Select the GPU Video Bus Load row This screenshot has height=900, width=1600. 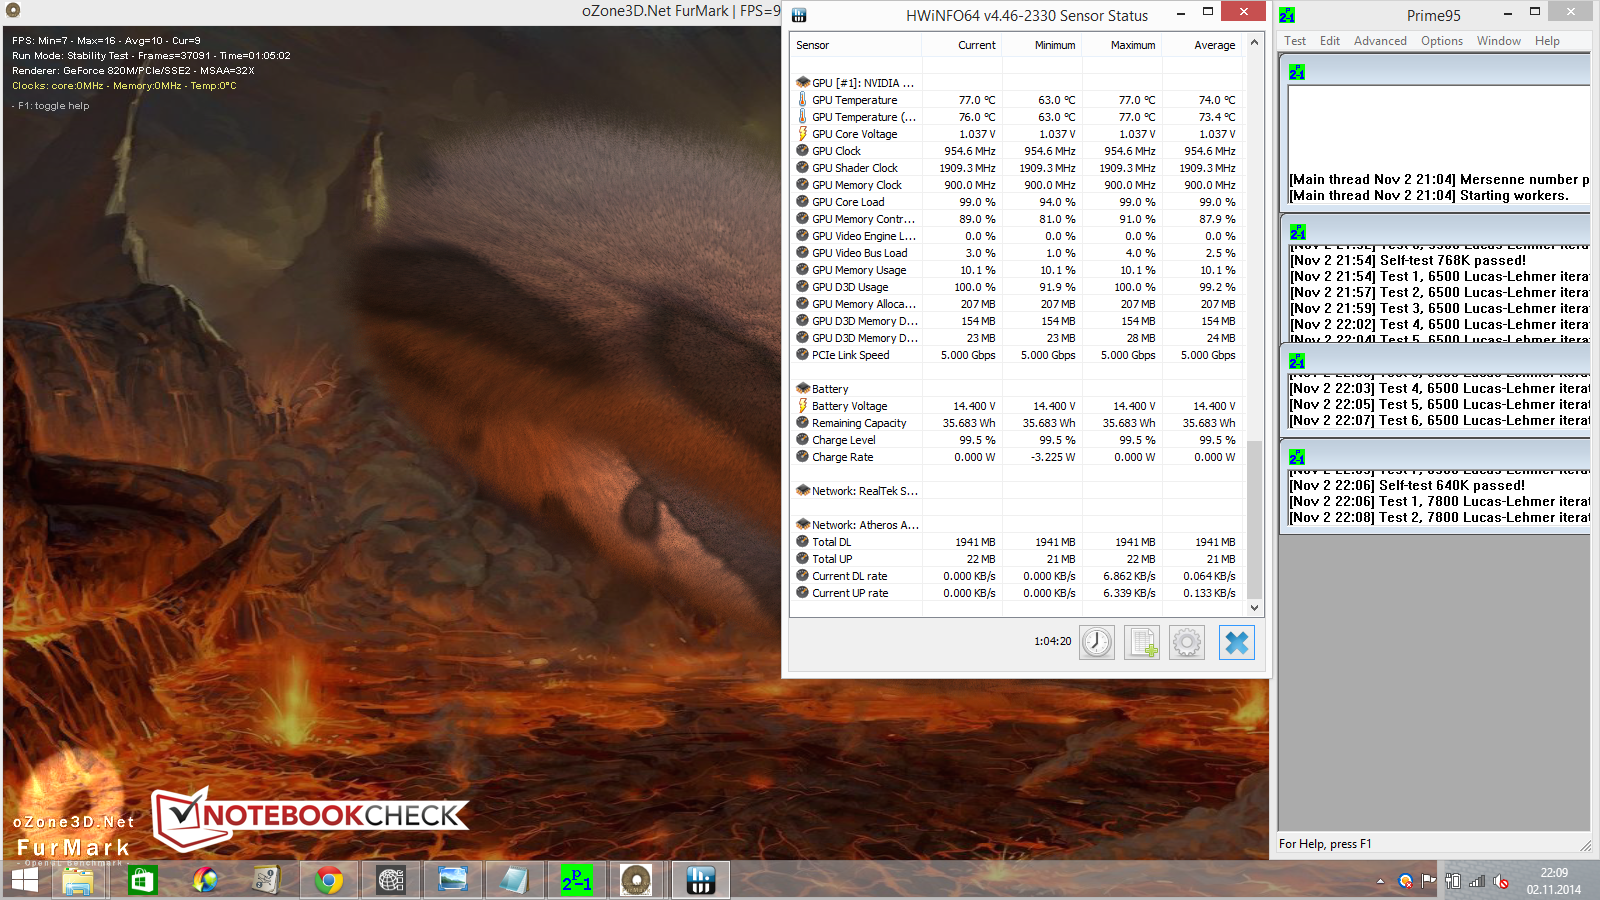(1018, 253)
